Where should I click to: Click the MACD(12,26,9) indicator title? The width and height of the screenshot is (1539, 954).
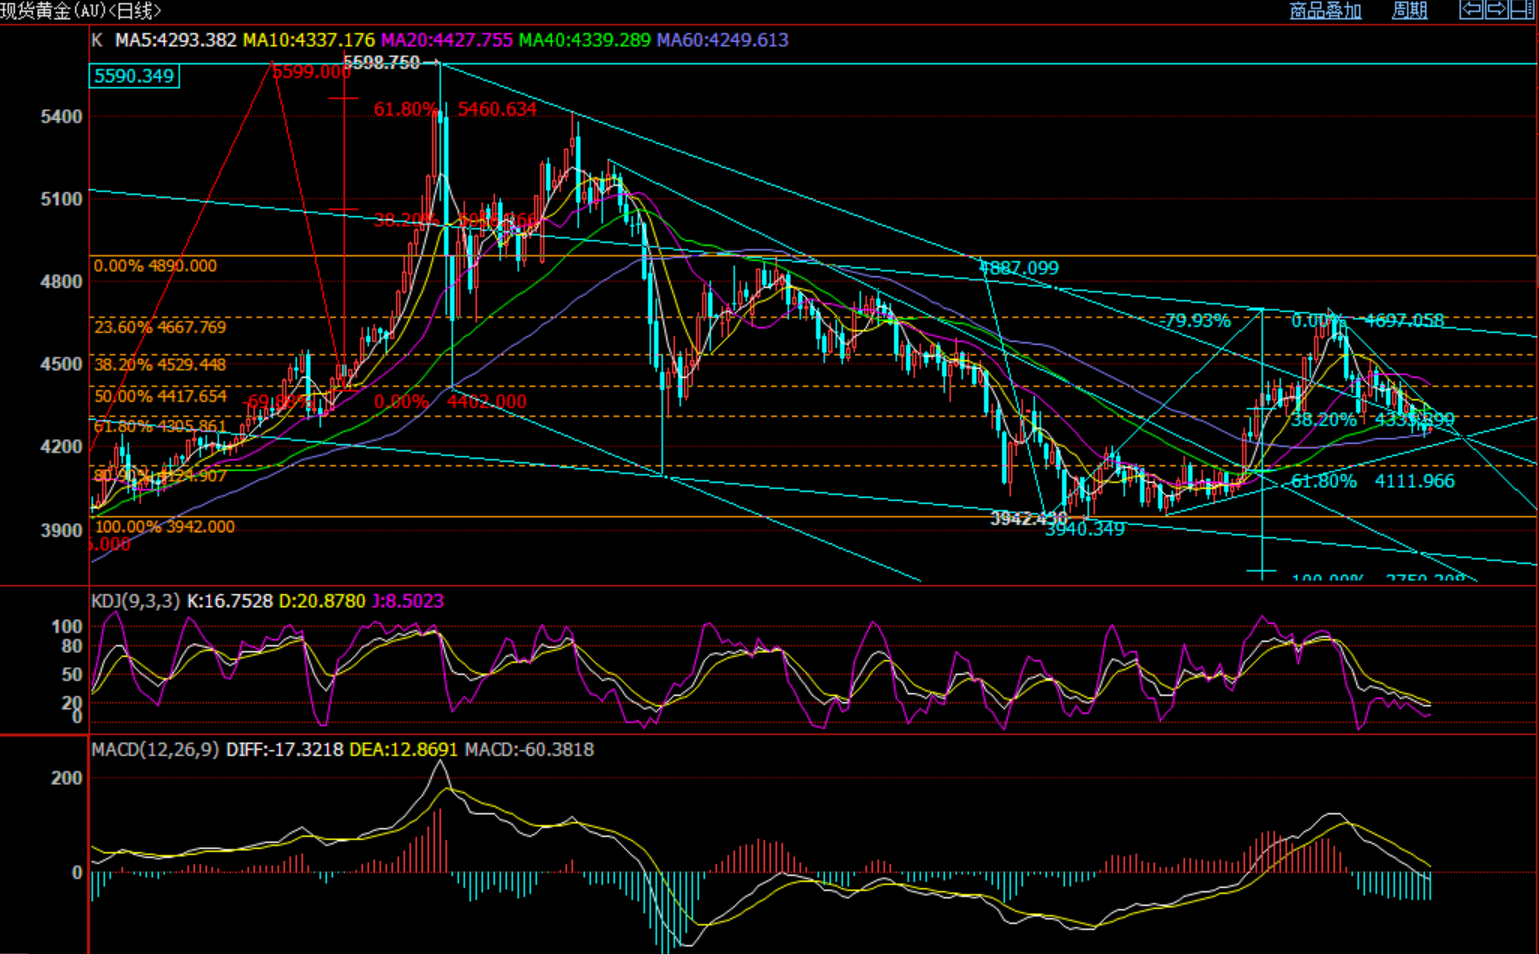click(x=155, y=750)
